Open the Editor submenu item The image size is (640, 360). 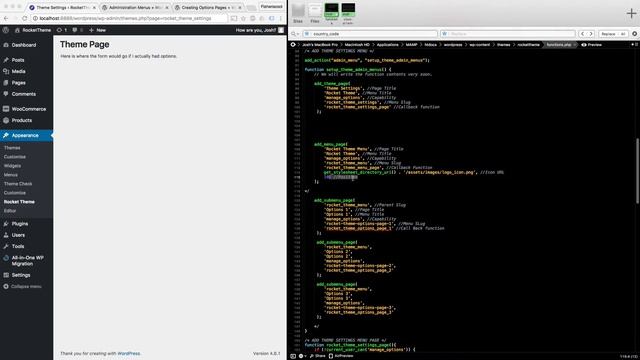[x=10, y=211]
